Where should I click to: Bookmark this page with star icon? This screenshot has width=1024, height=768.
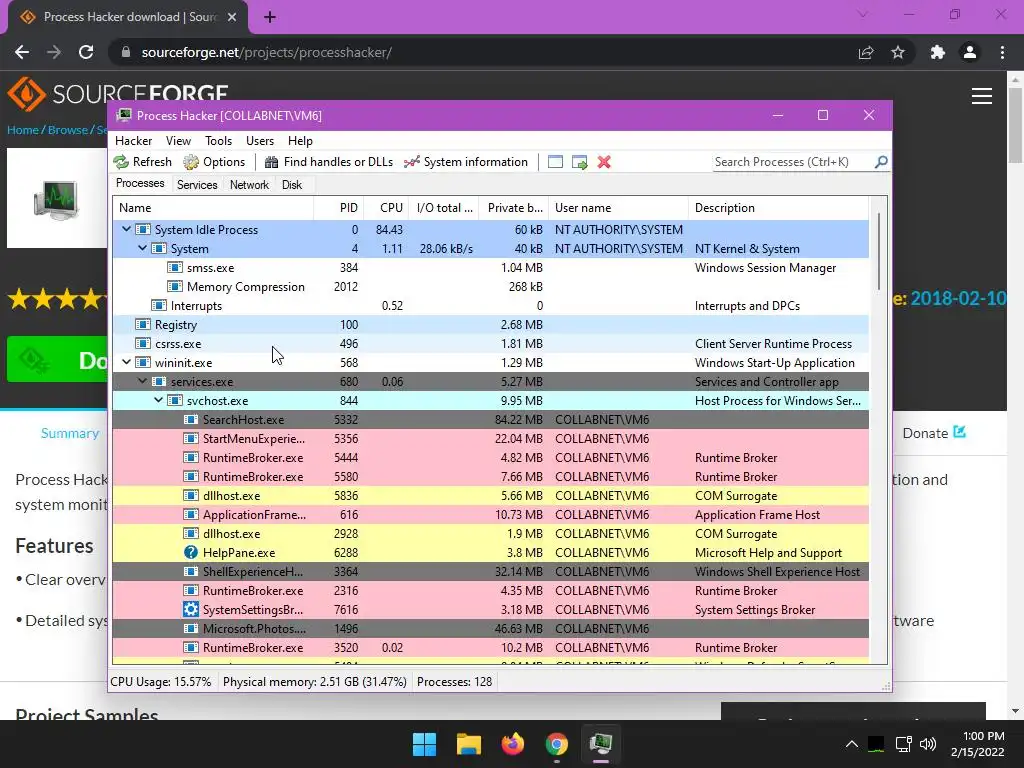[x=898, y=52]
